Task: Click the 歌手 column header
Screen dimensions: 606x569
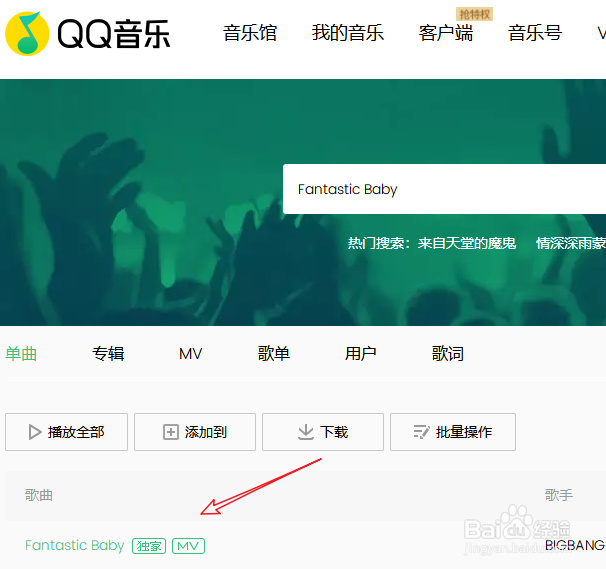Action: (x=559, y=495)
